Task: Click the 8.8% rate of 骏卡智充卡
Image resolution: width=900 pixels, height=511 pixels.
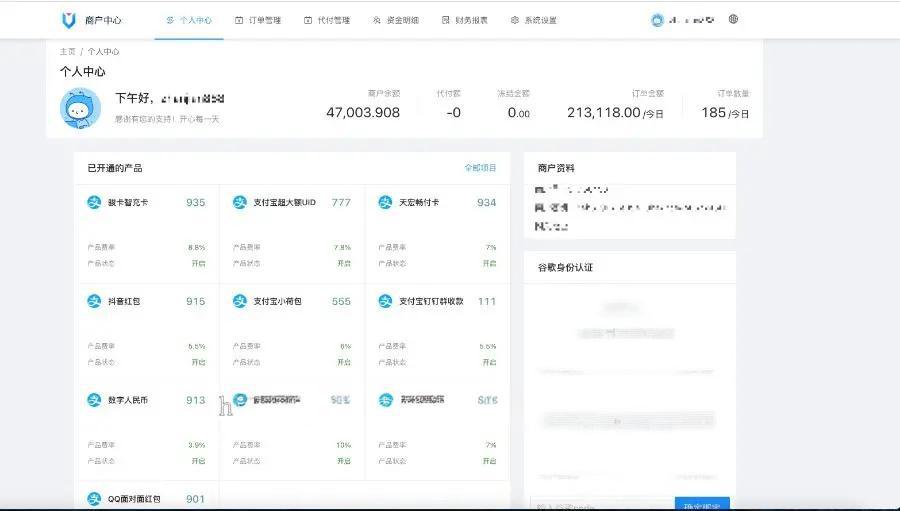Action: (x=197, y=247)
